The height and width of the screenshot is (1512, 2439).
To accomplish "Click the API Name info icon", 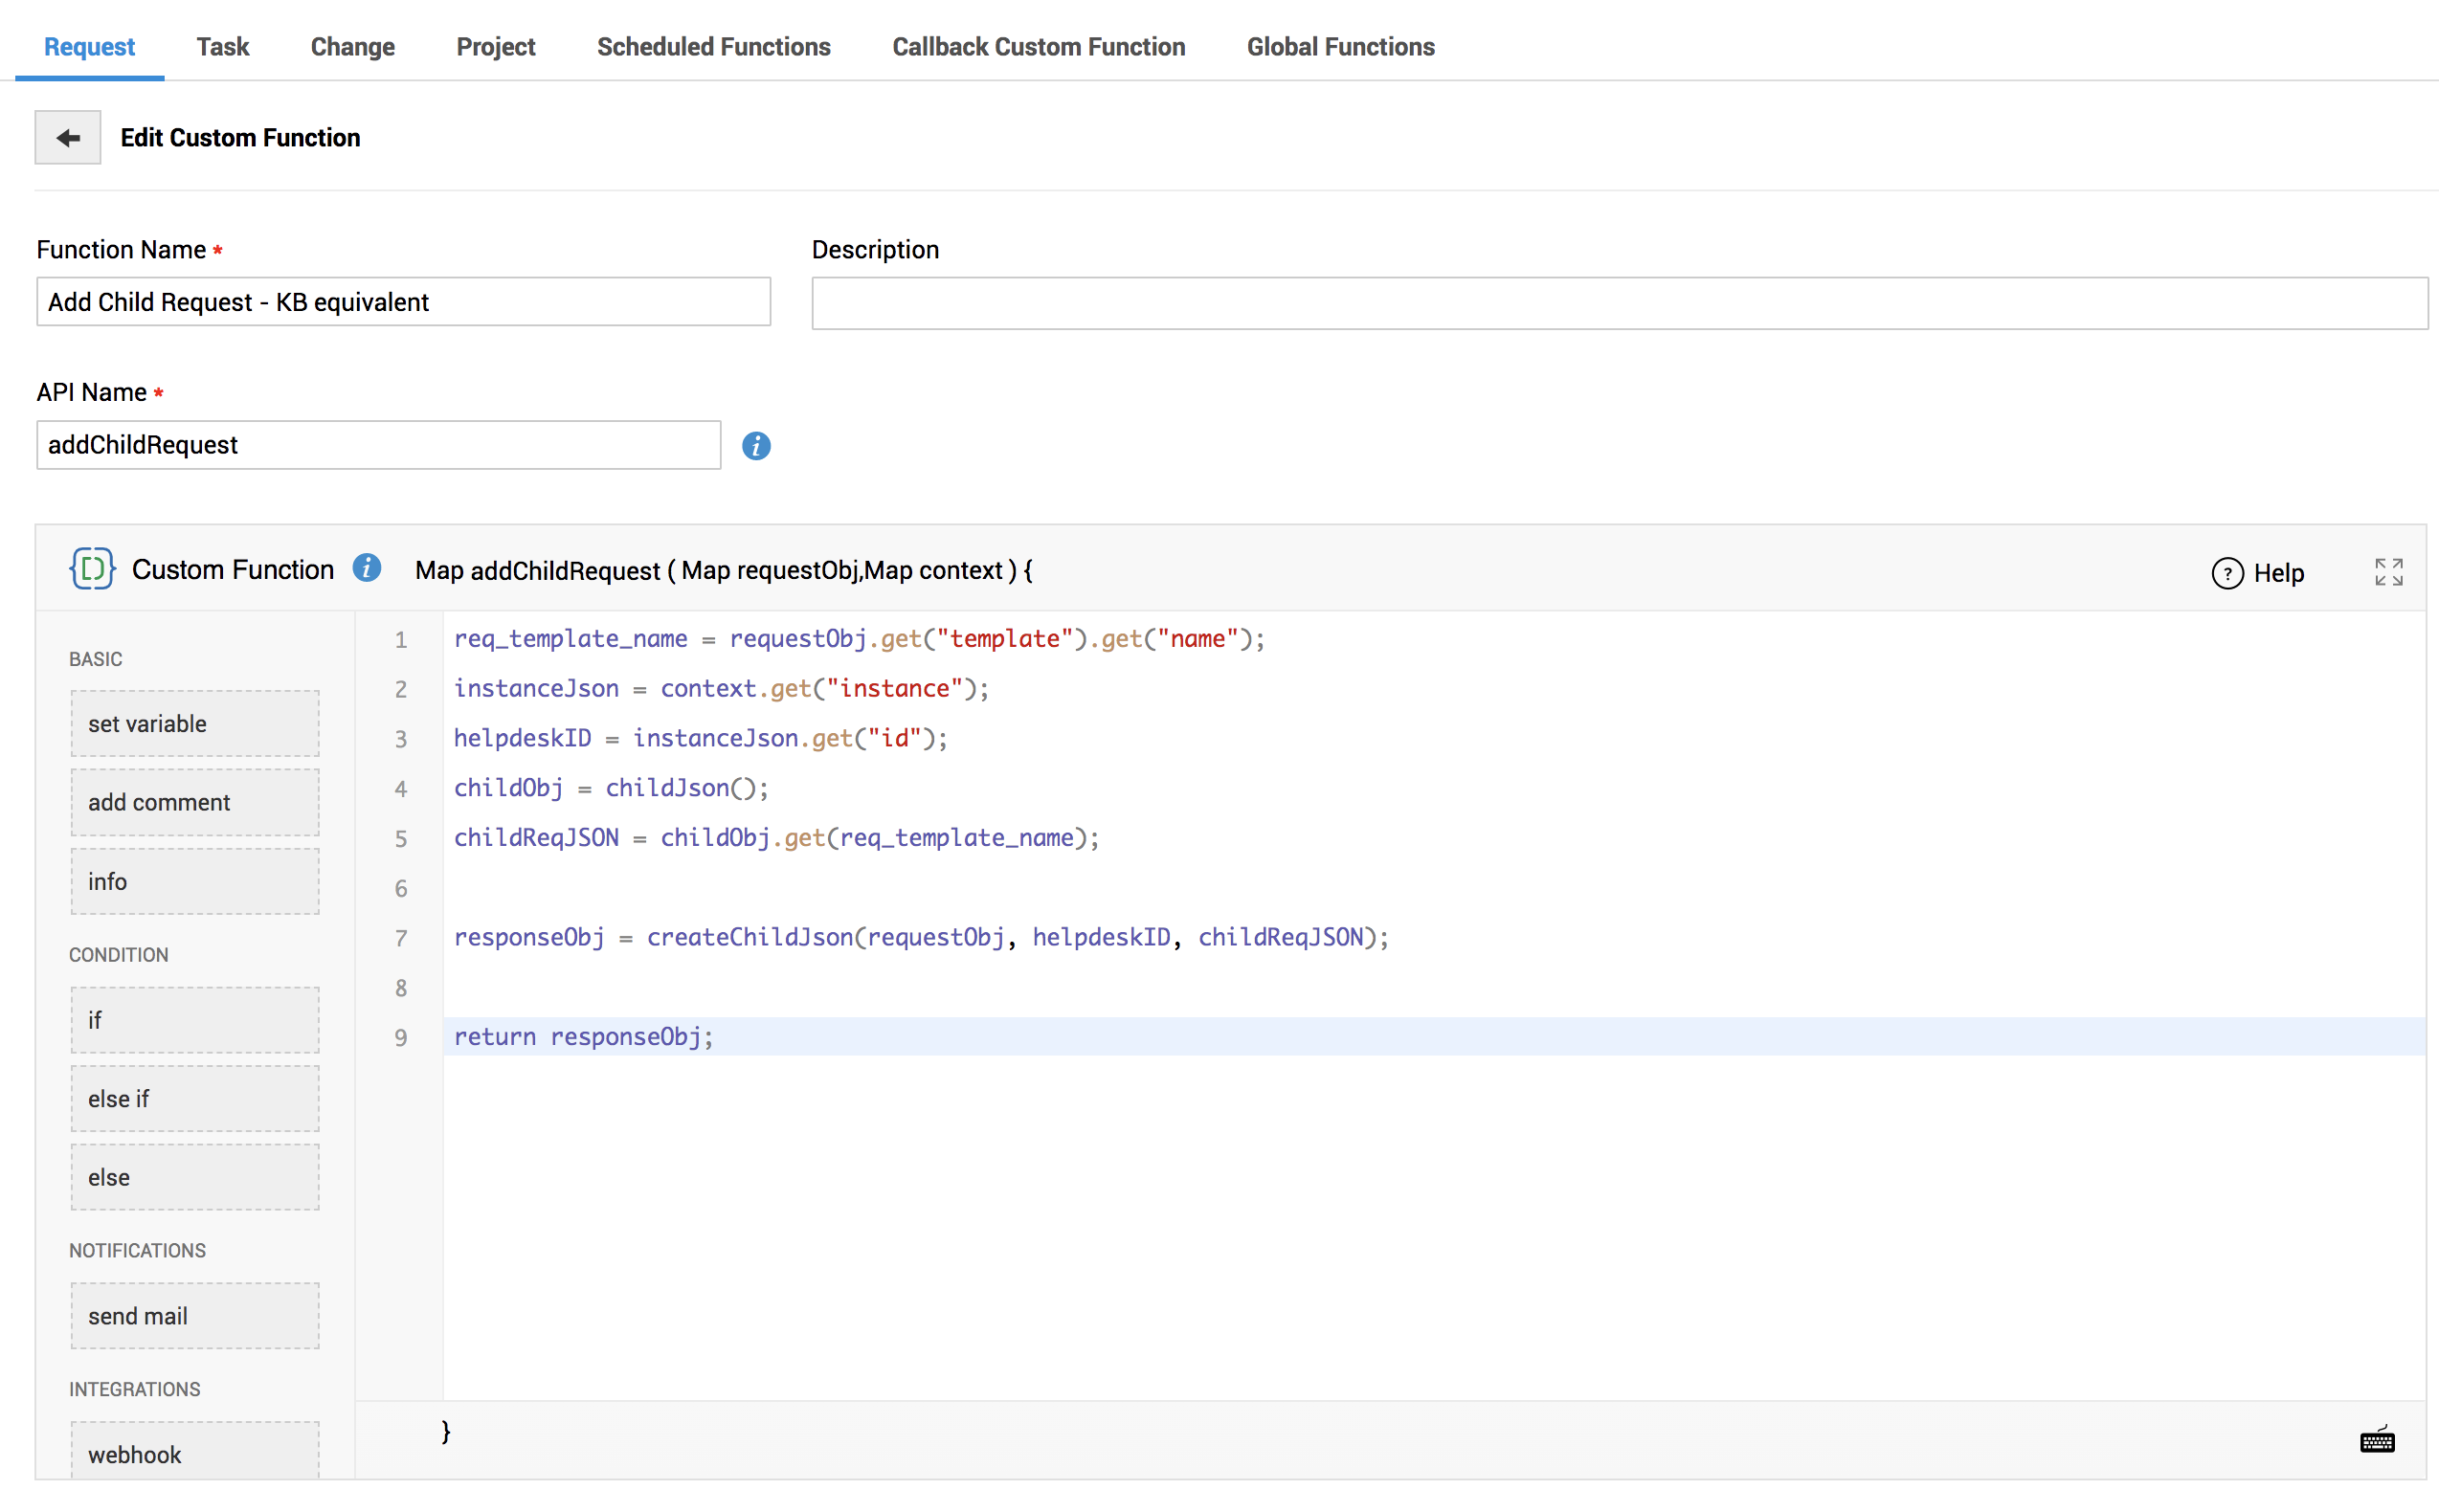I will point(756,446).
